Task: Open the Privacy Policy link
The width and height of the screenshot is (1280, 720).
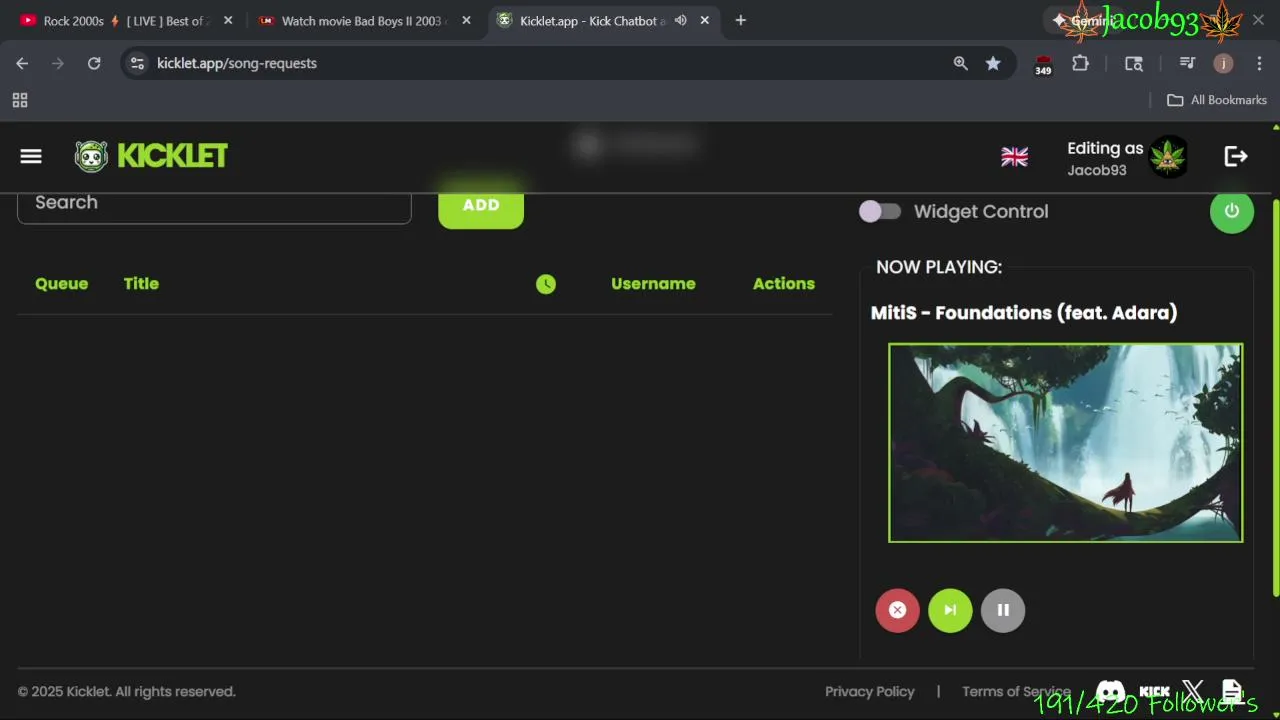Action: (870, 692)
